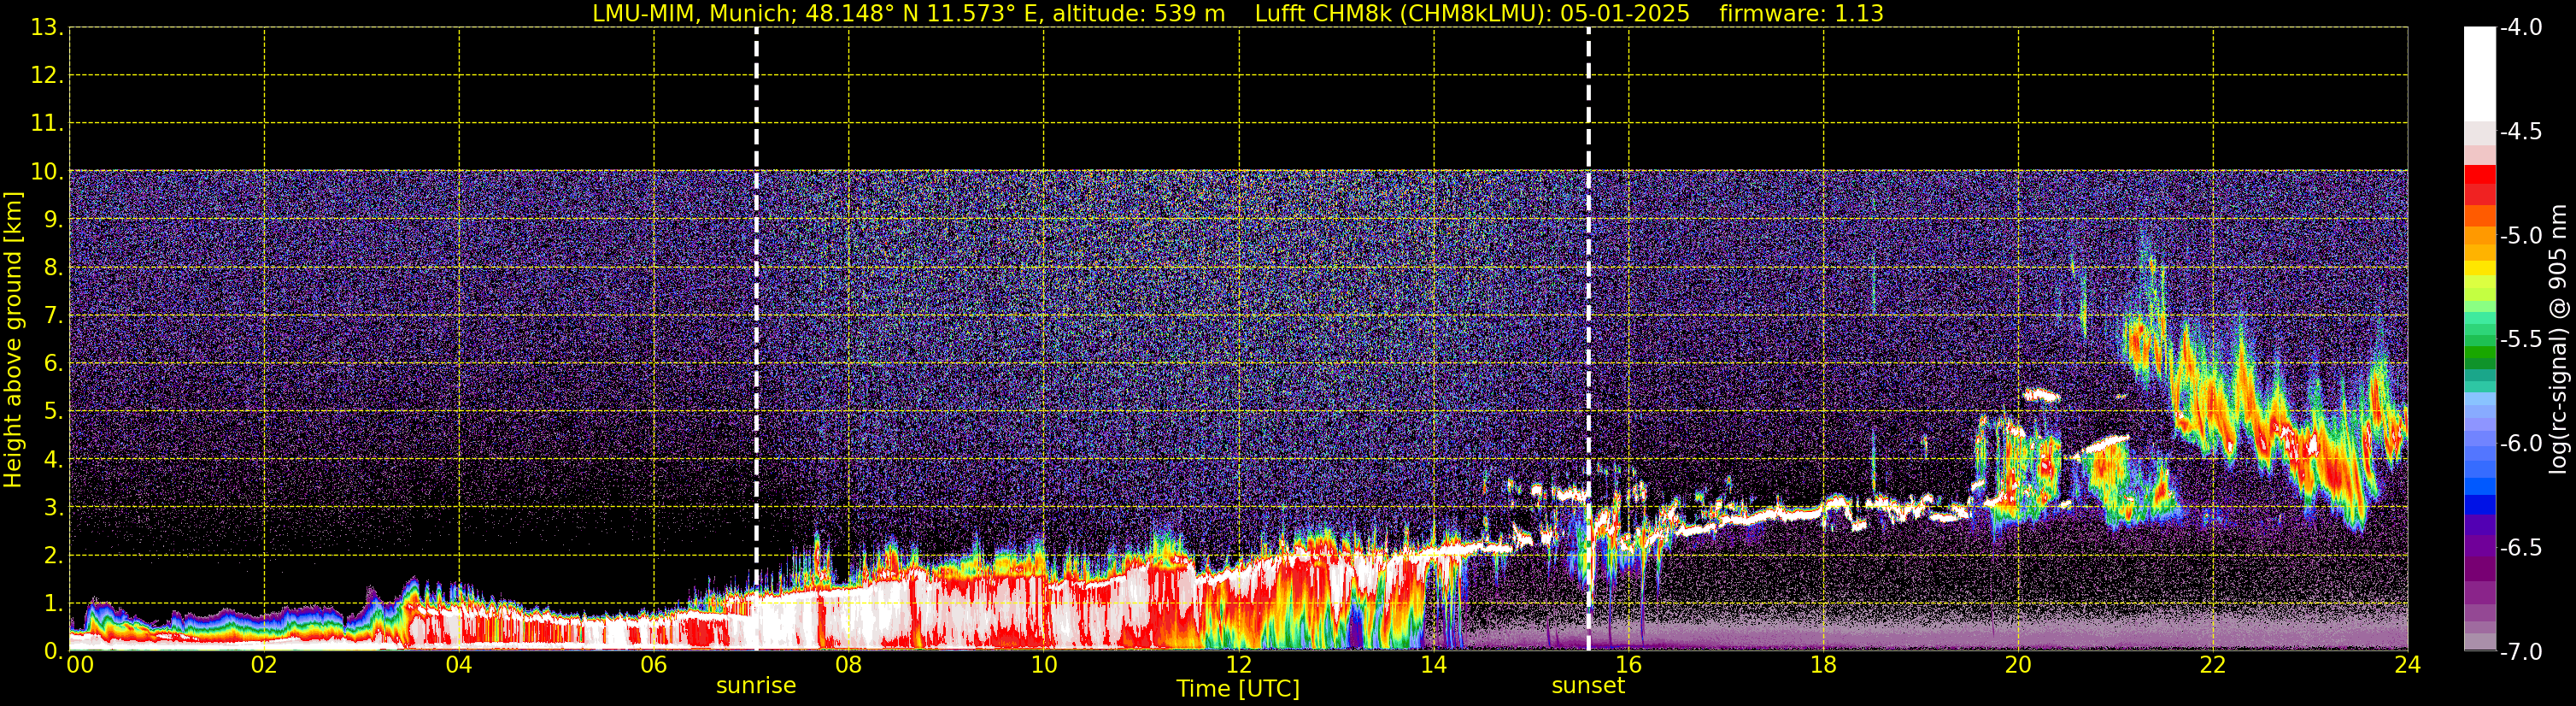This screenshot has height=706, width=2576.
Task: Click the 'sunset' label below the time axis
Action: [x=1588, y=686]
